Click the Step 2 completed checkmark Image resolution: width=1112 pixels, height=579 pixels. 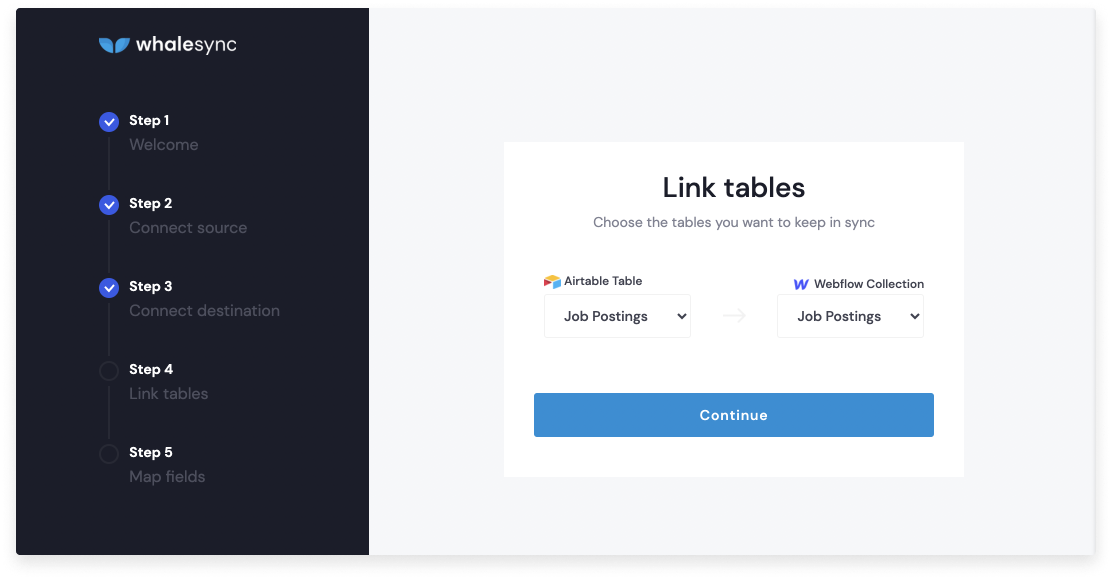pos(109,205)
